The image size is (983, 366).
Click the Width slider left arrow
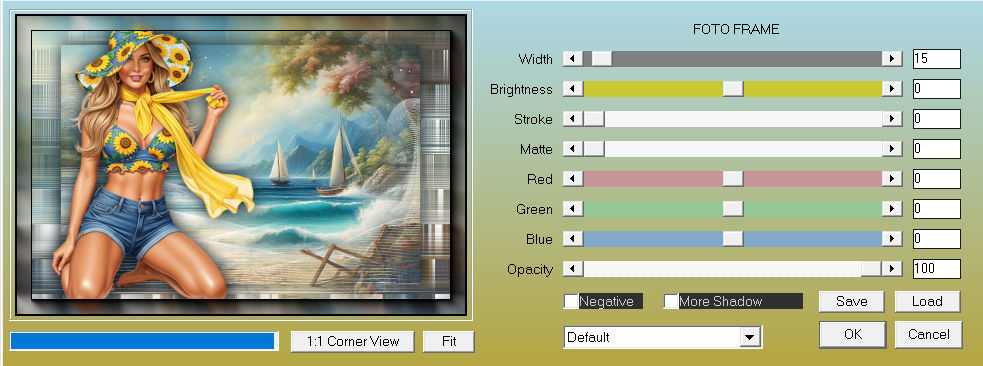point(573,59)
